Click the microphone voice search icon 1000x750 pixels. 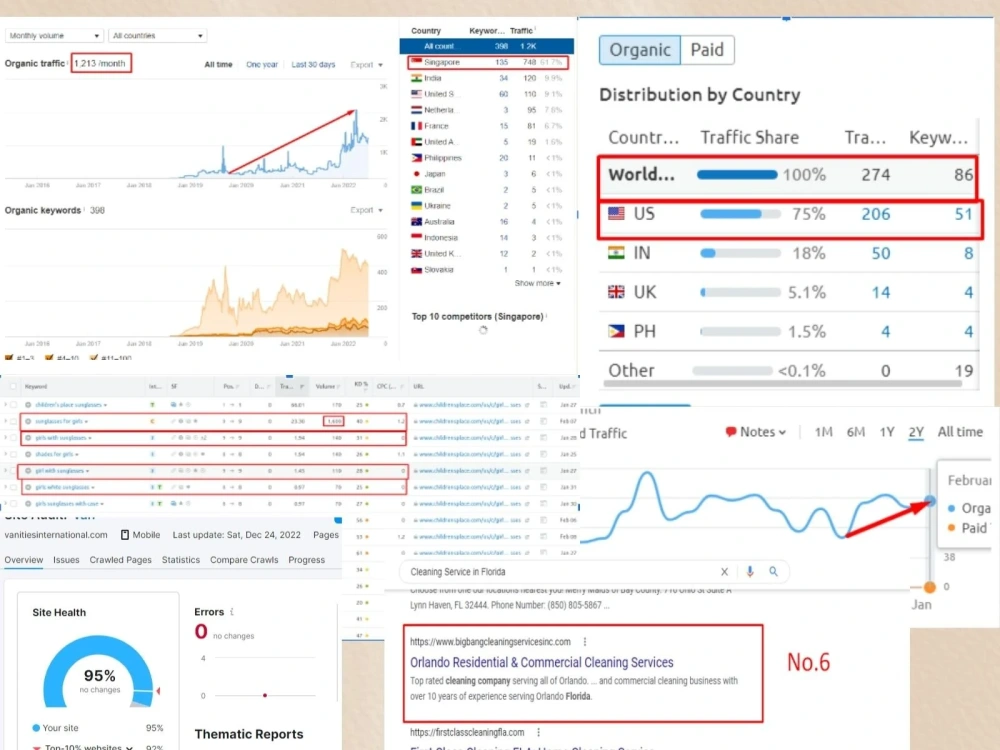click(x=750, y=571)
